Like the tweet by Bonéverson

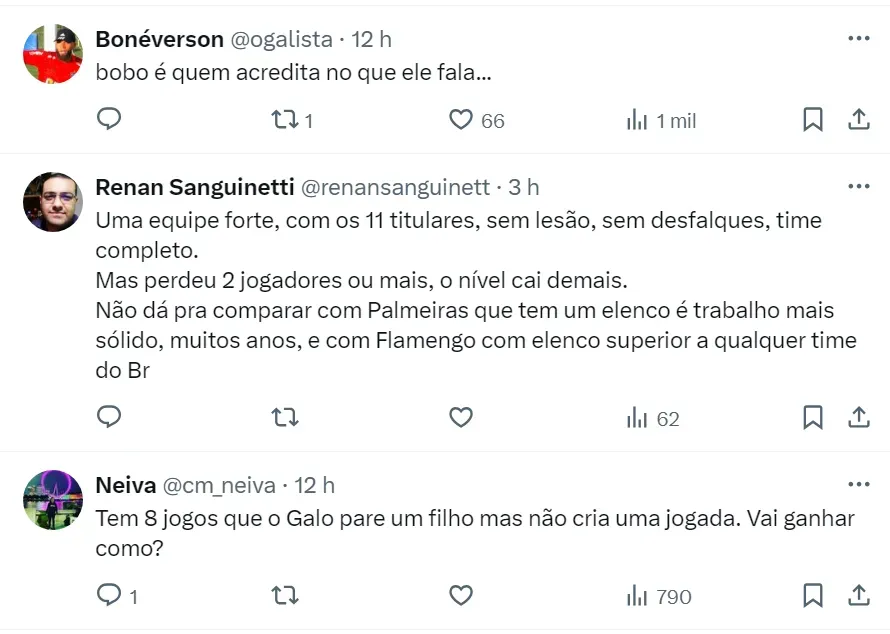[460, 120]
